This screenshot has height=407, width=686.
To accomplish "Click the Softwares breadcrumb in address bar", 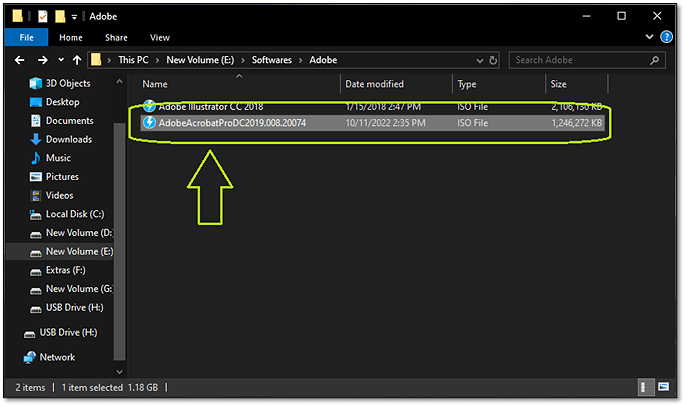I will pyautogui.click(x=252, y=60).
